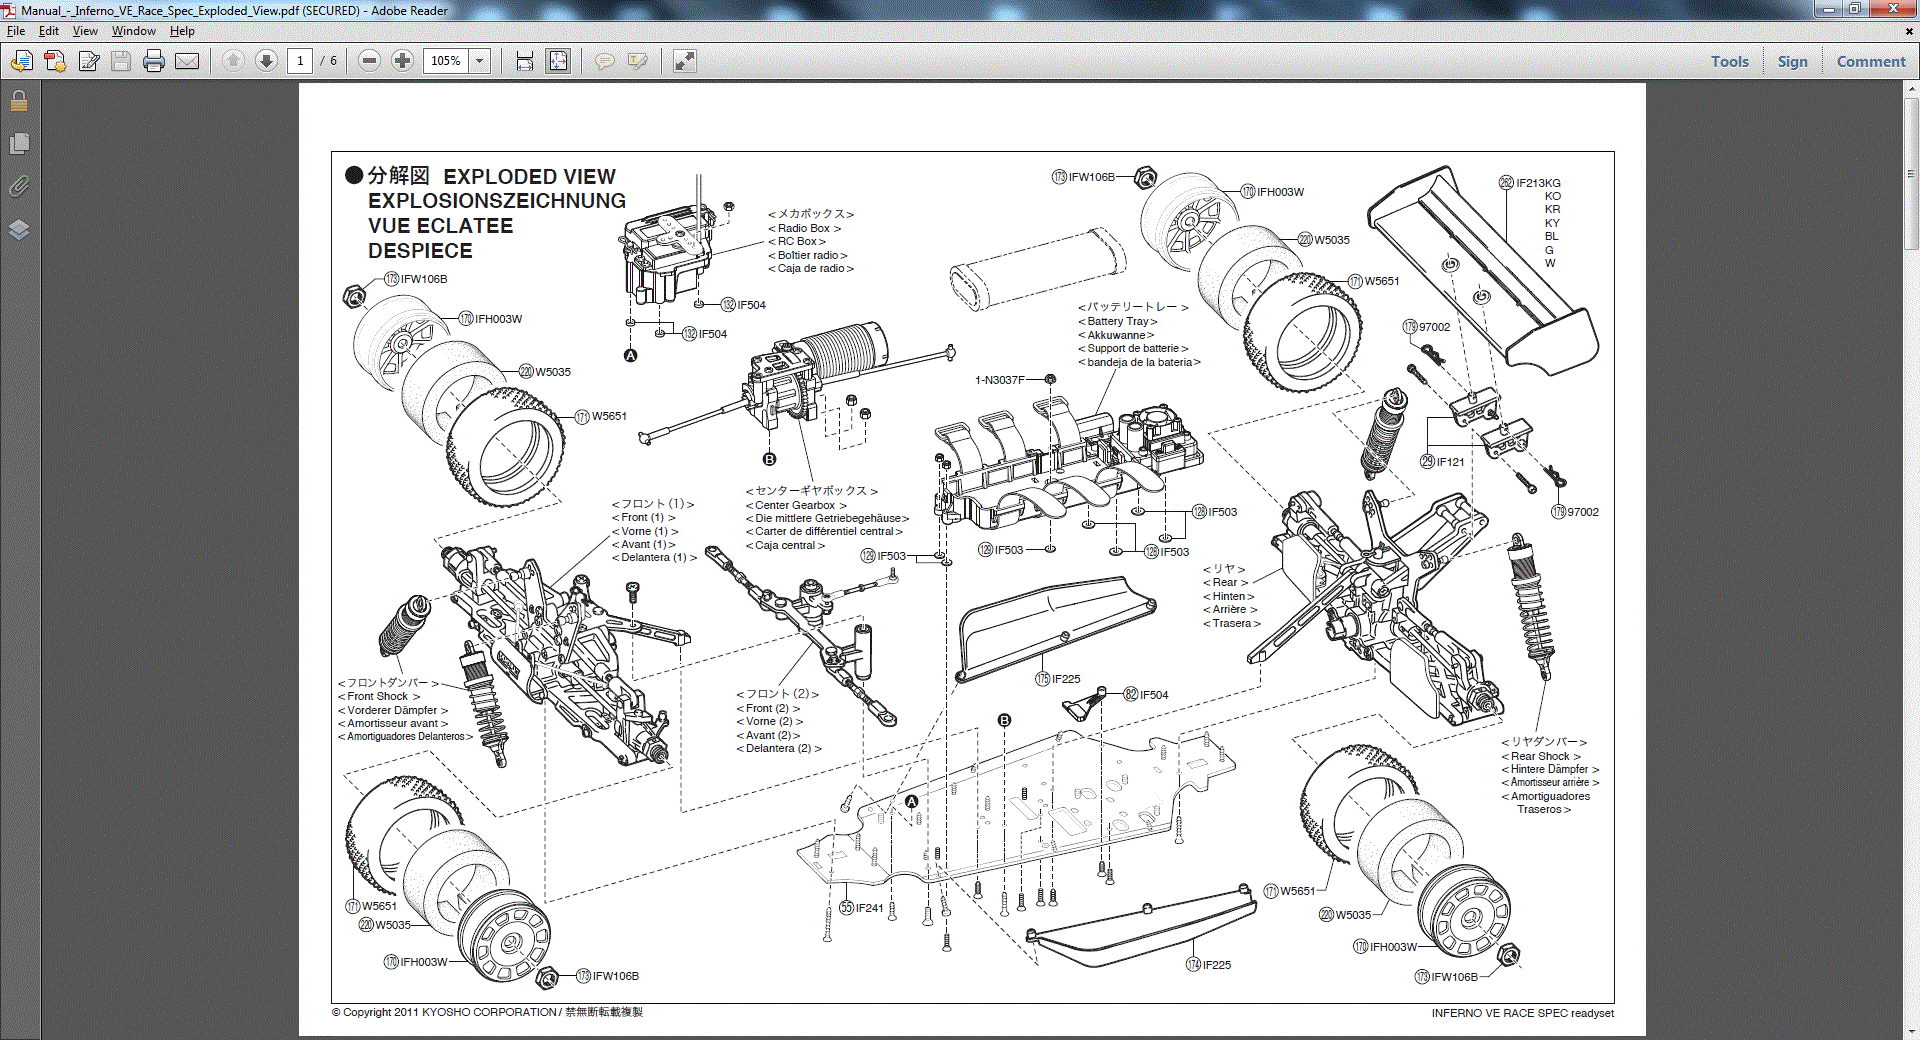Screen dimensions: 1920x1040
Task: Click the Open file toolbar icon
Action: pyautogui.click(x=21, y=61)
